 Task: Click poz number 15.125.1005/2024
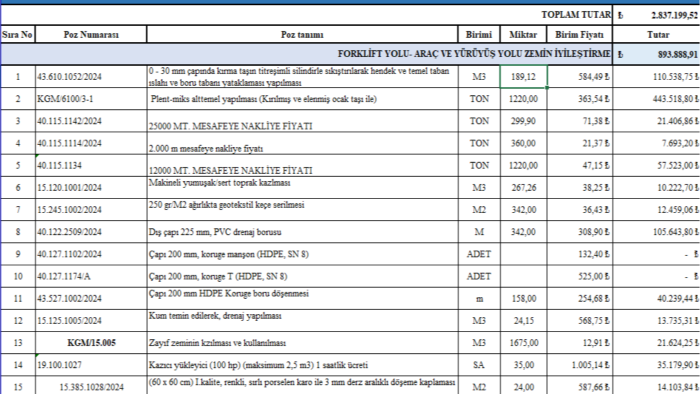point(91,321)
